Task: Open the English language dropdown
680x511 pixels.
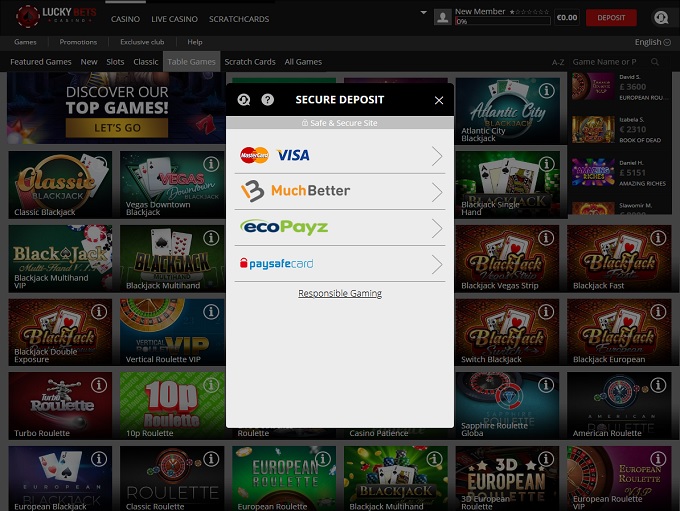Action: coord(652,42)
